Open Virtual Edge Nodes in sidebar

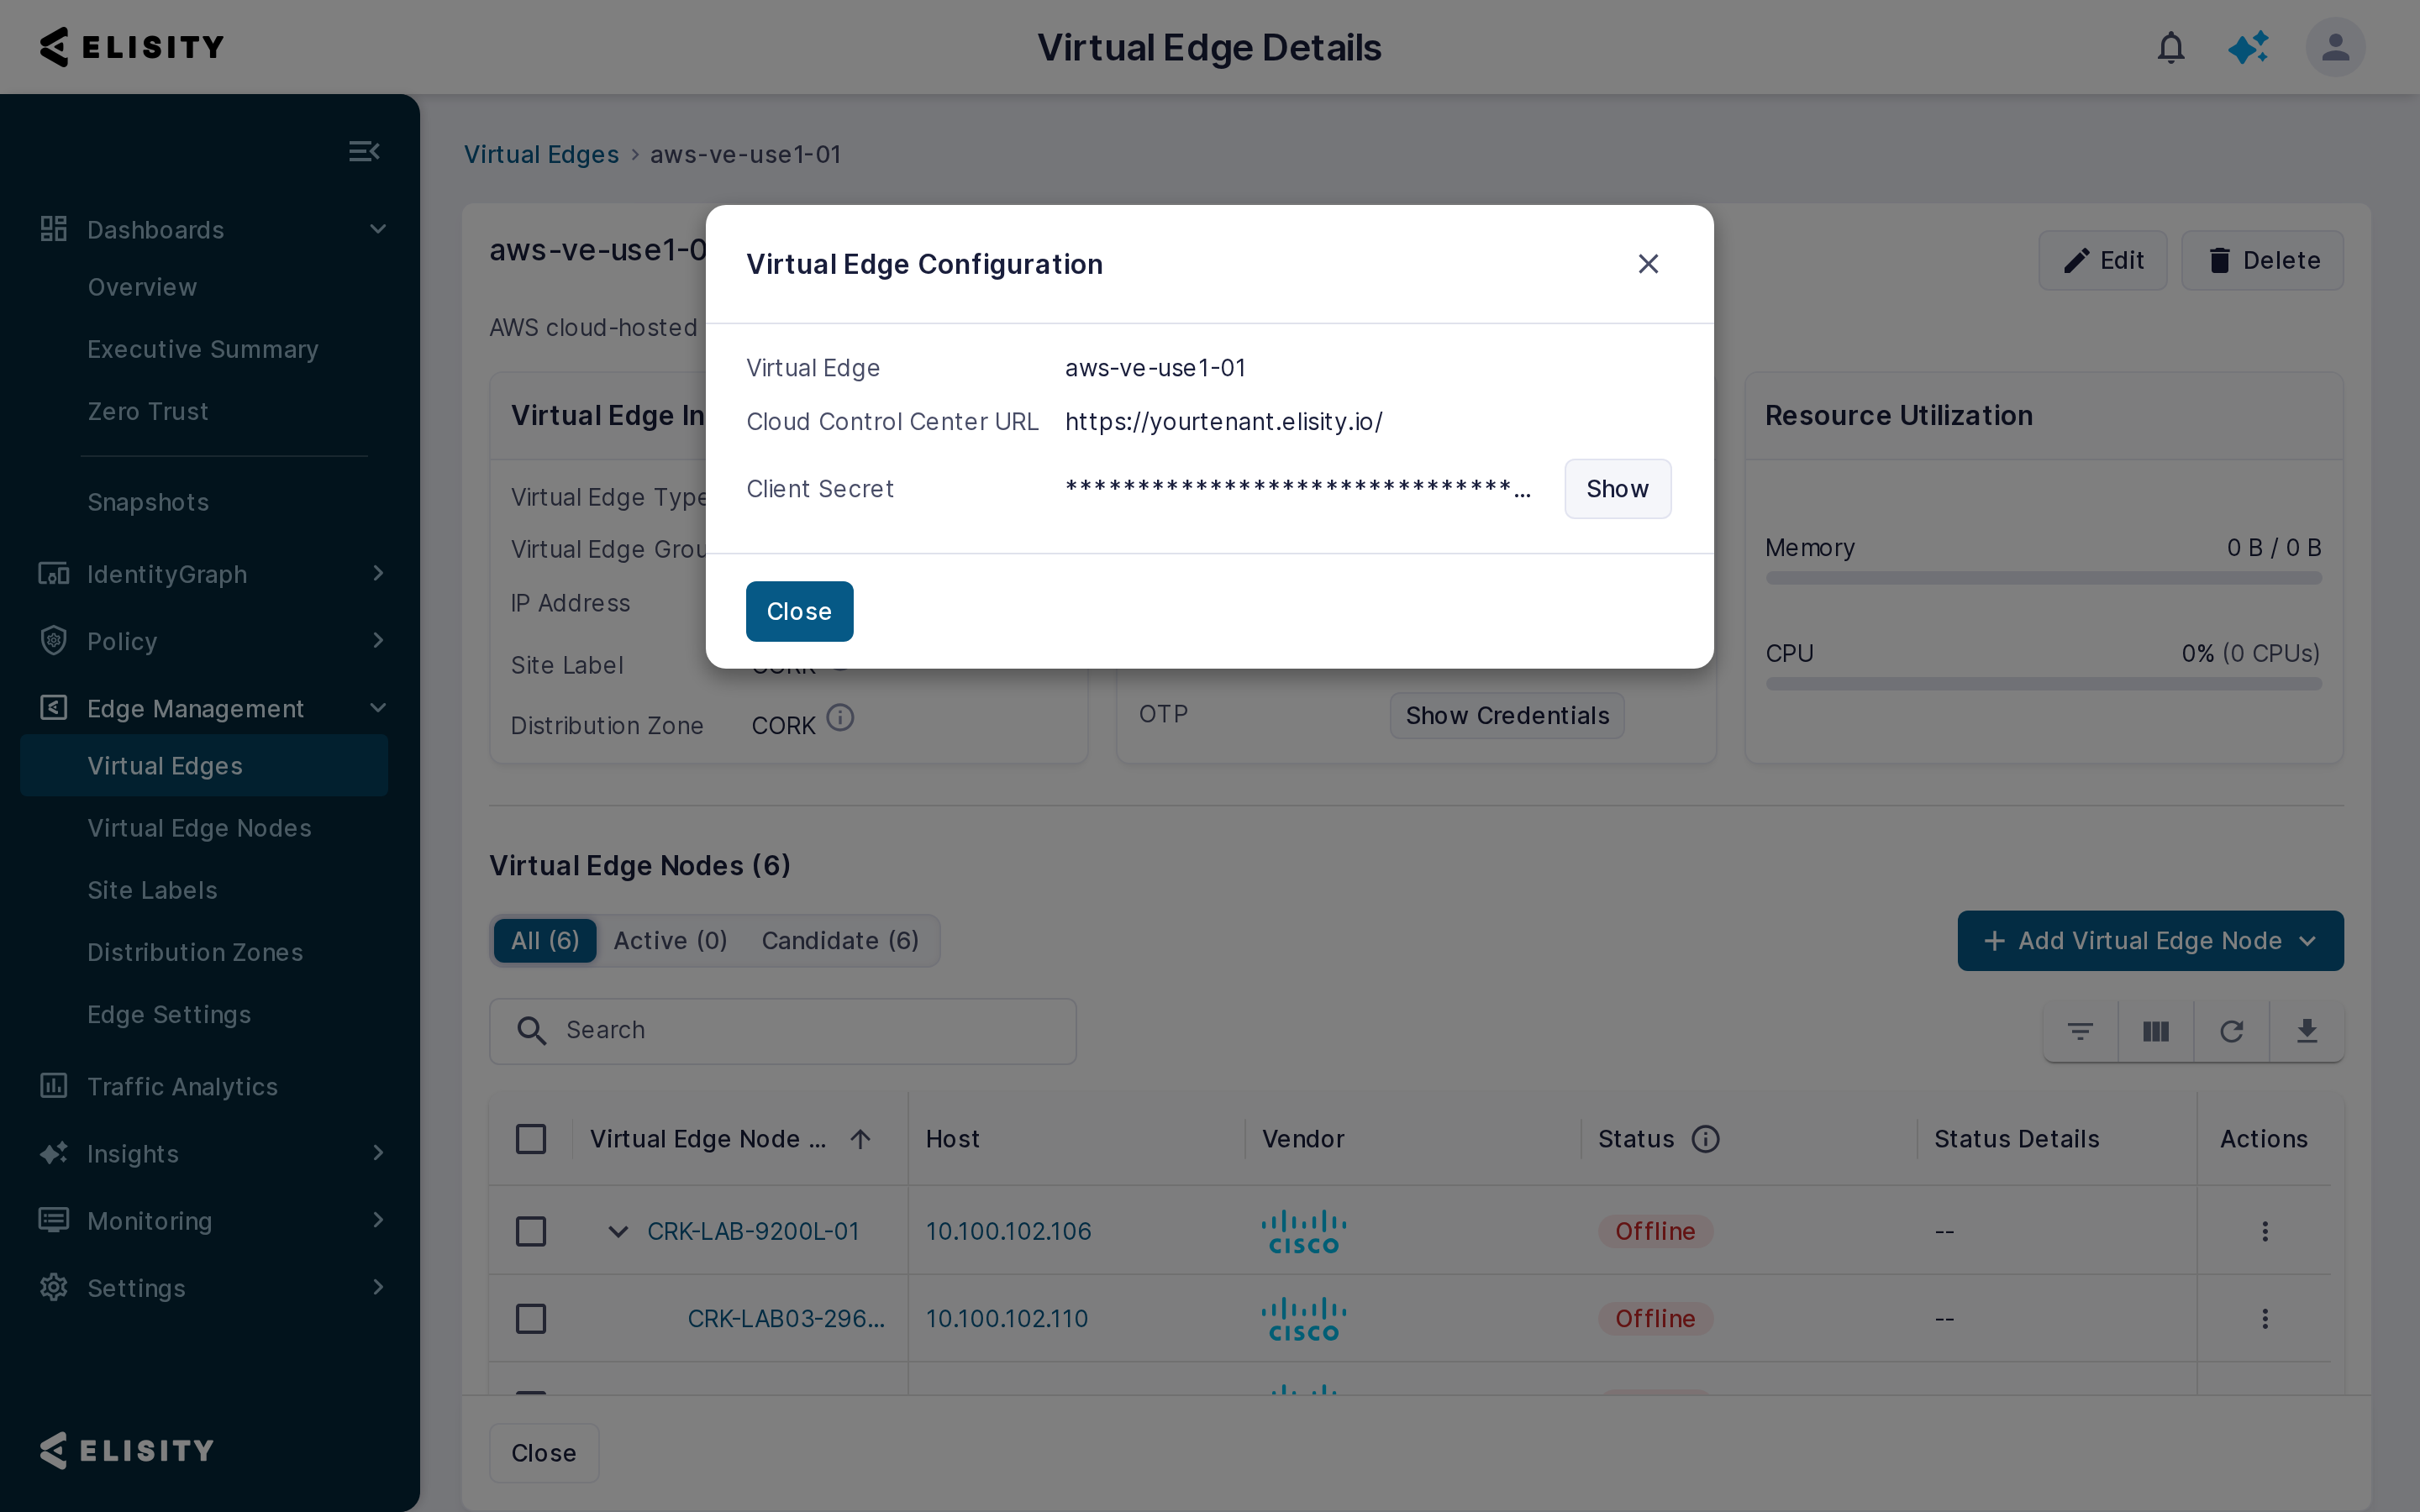point(199,828)
